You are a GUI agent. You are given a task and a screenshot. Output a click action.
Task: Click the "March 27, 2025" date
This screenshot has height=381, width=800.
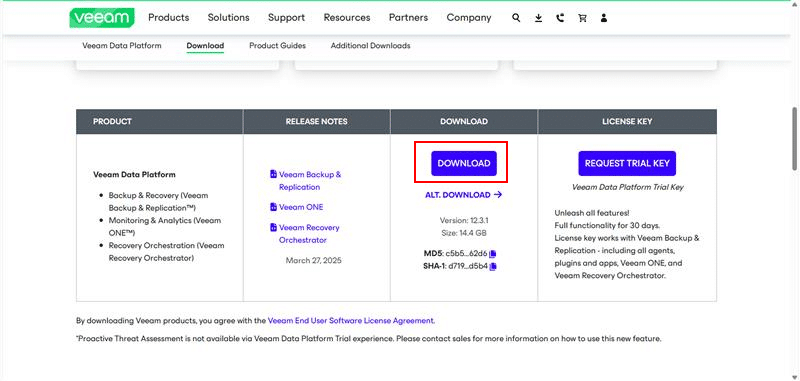(x=314, y=261)
